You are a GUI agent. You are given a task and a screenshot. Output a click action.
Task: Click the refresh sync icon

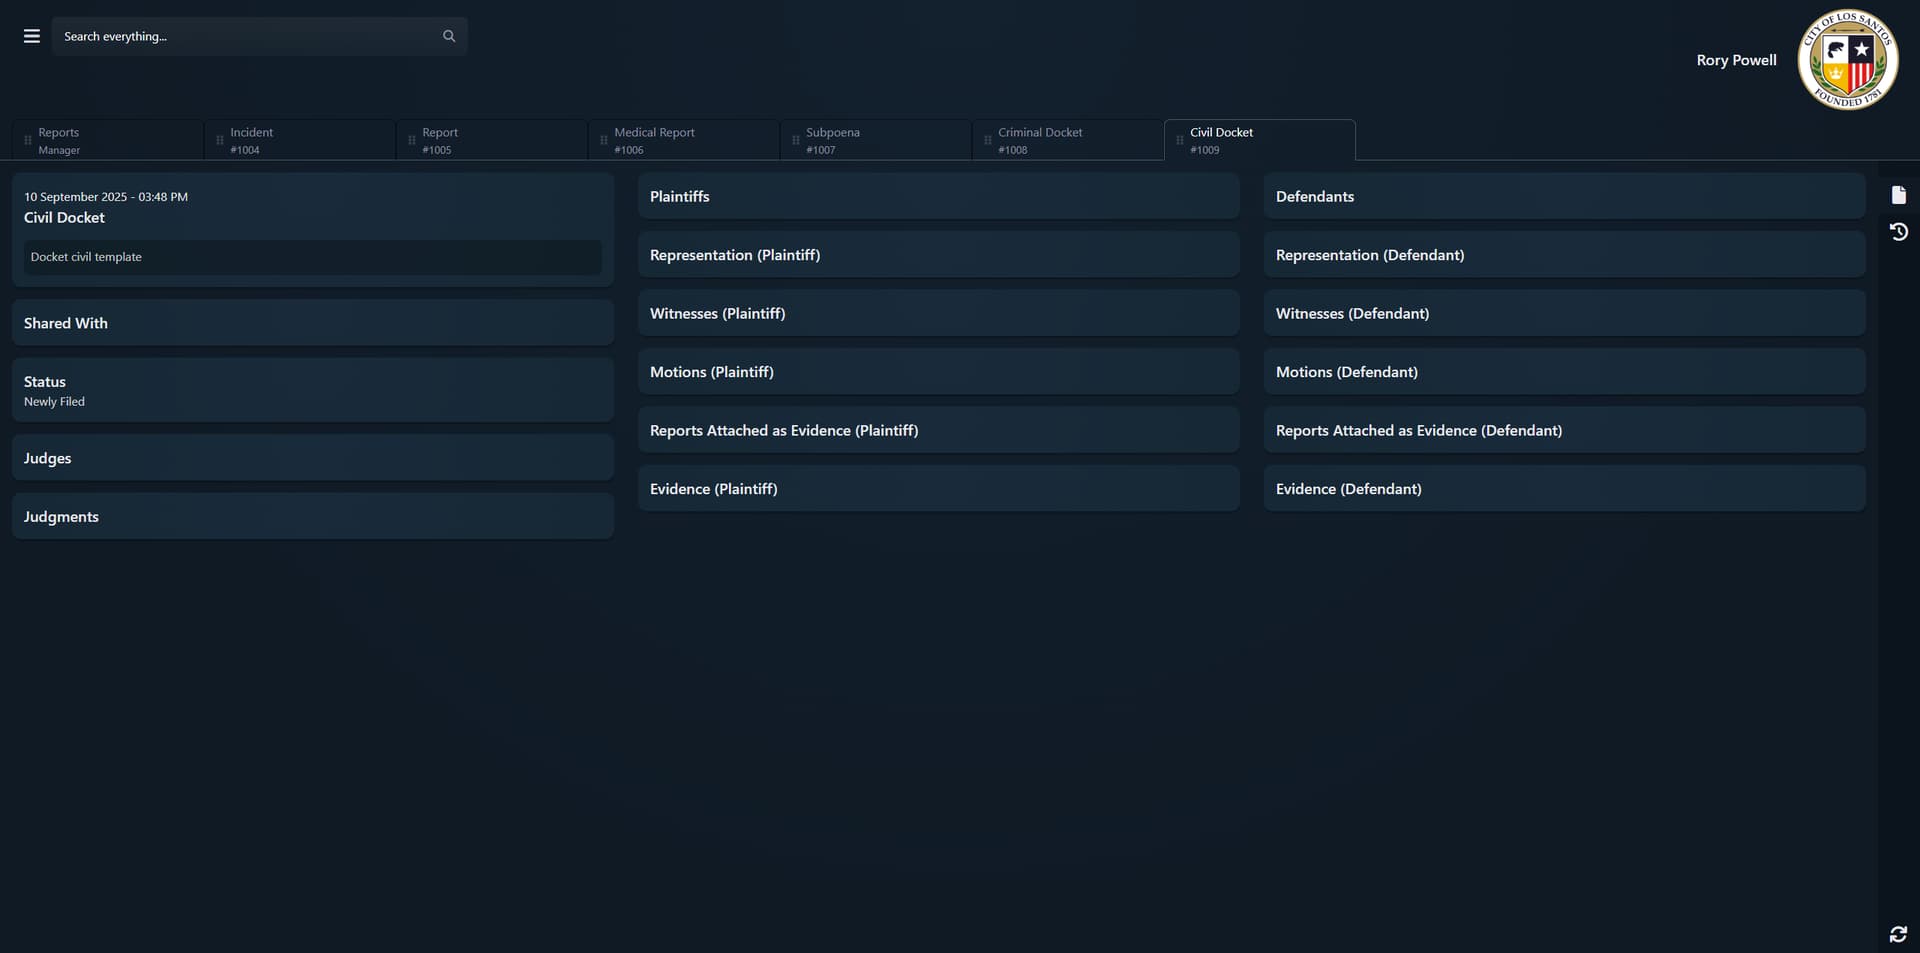tap(1898, 934)
